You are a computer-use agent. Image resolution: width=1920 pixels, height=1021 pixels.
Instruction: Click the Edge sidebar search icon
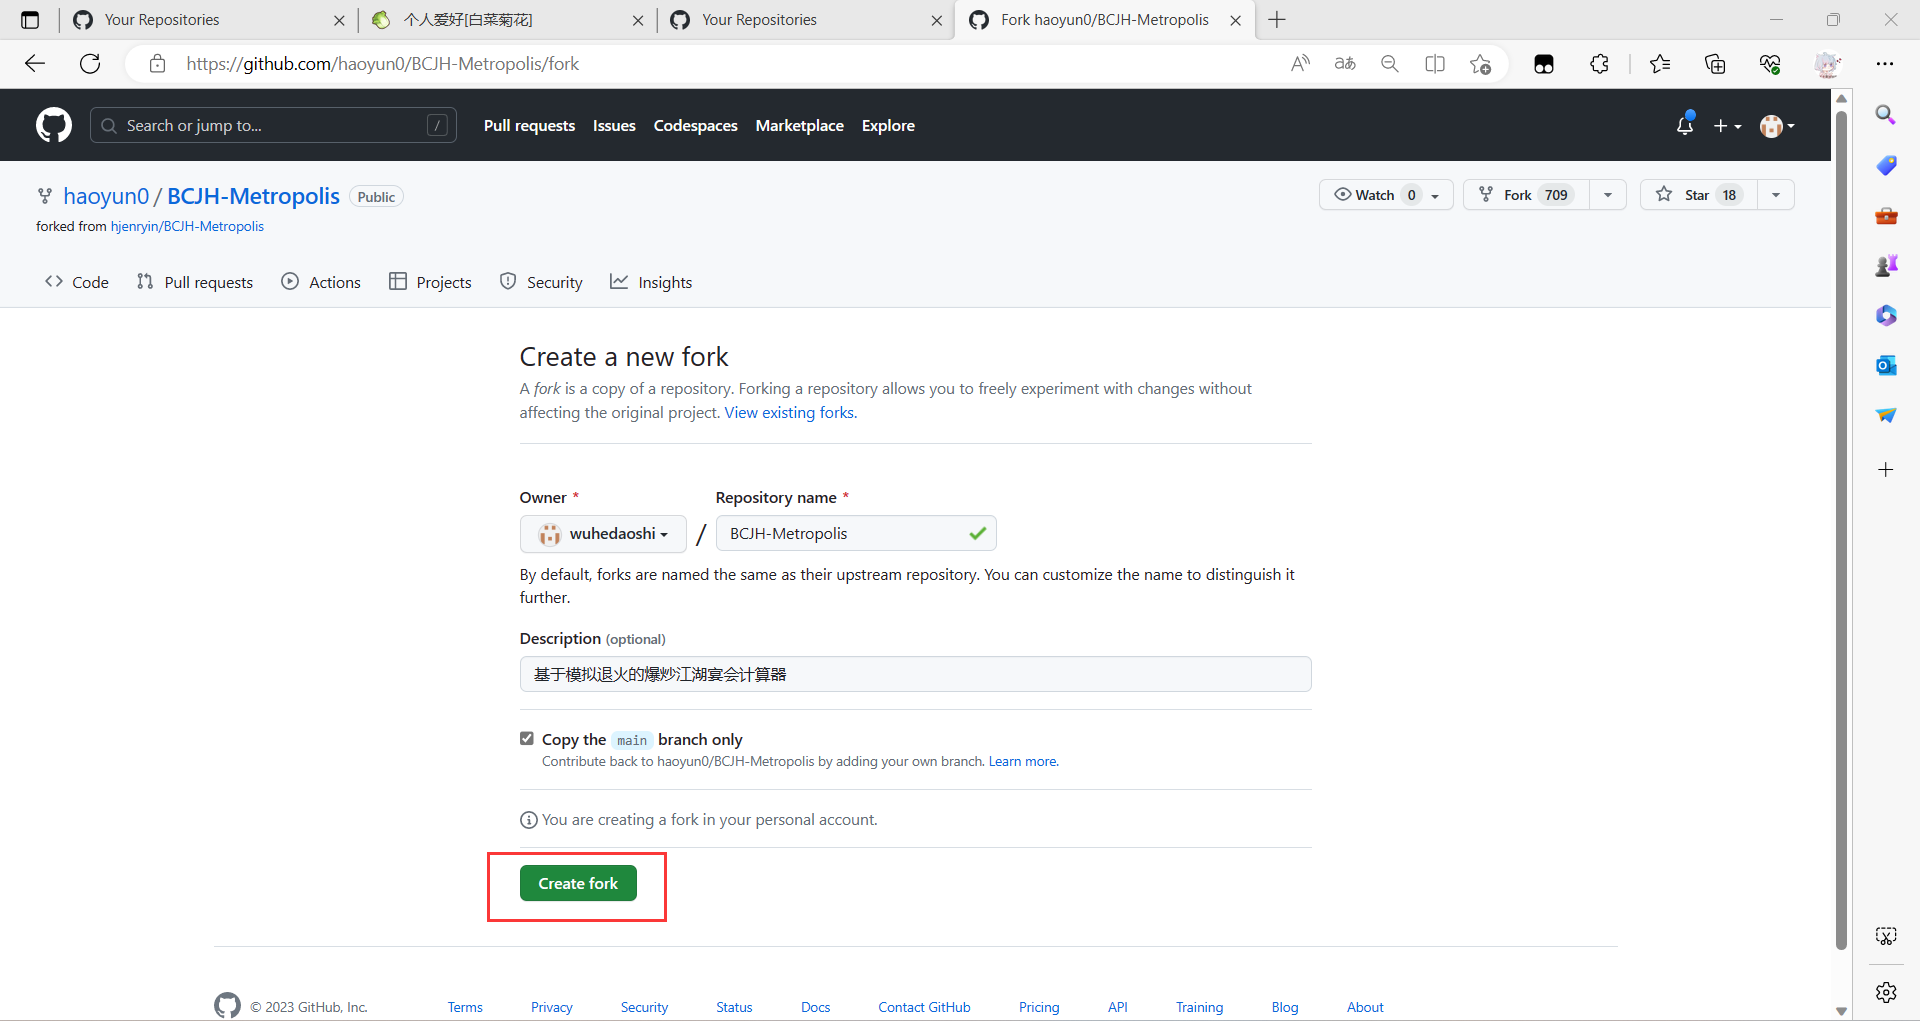tap(1886, 115)
